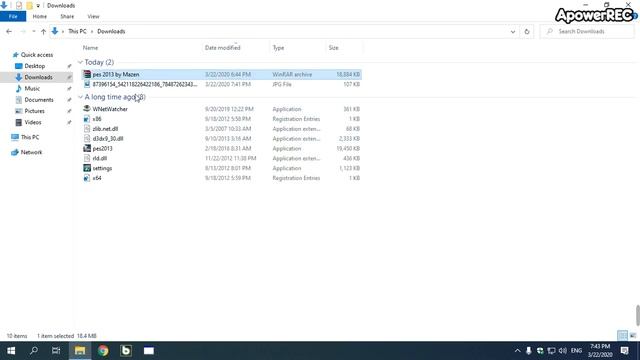Select the x86 registry file icon
Image resolution: width=640 pixels, height=360 pixels.
click(x=87, y=119)
